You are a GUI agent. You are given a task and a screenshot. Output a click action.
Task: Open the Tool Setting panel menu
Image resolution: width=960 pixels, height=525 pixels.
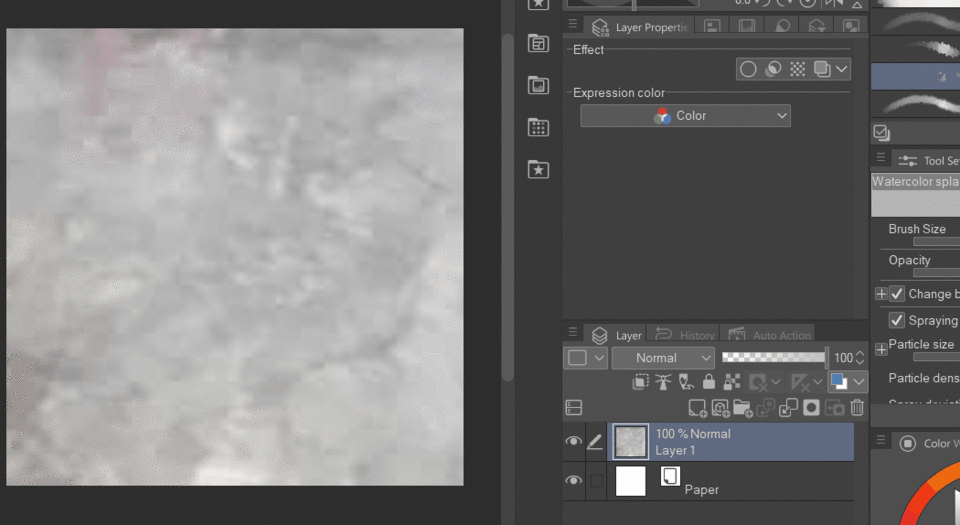[x=881, y=158]
